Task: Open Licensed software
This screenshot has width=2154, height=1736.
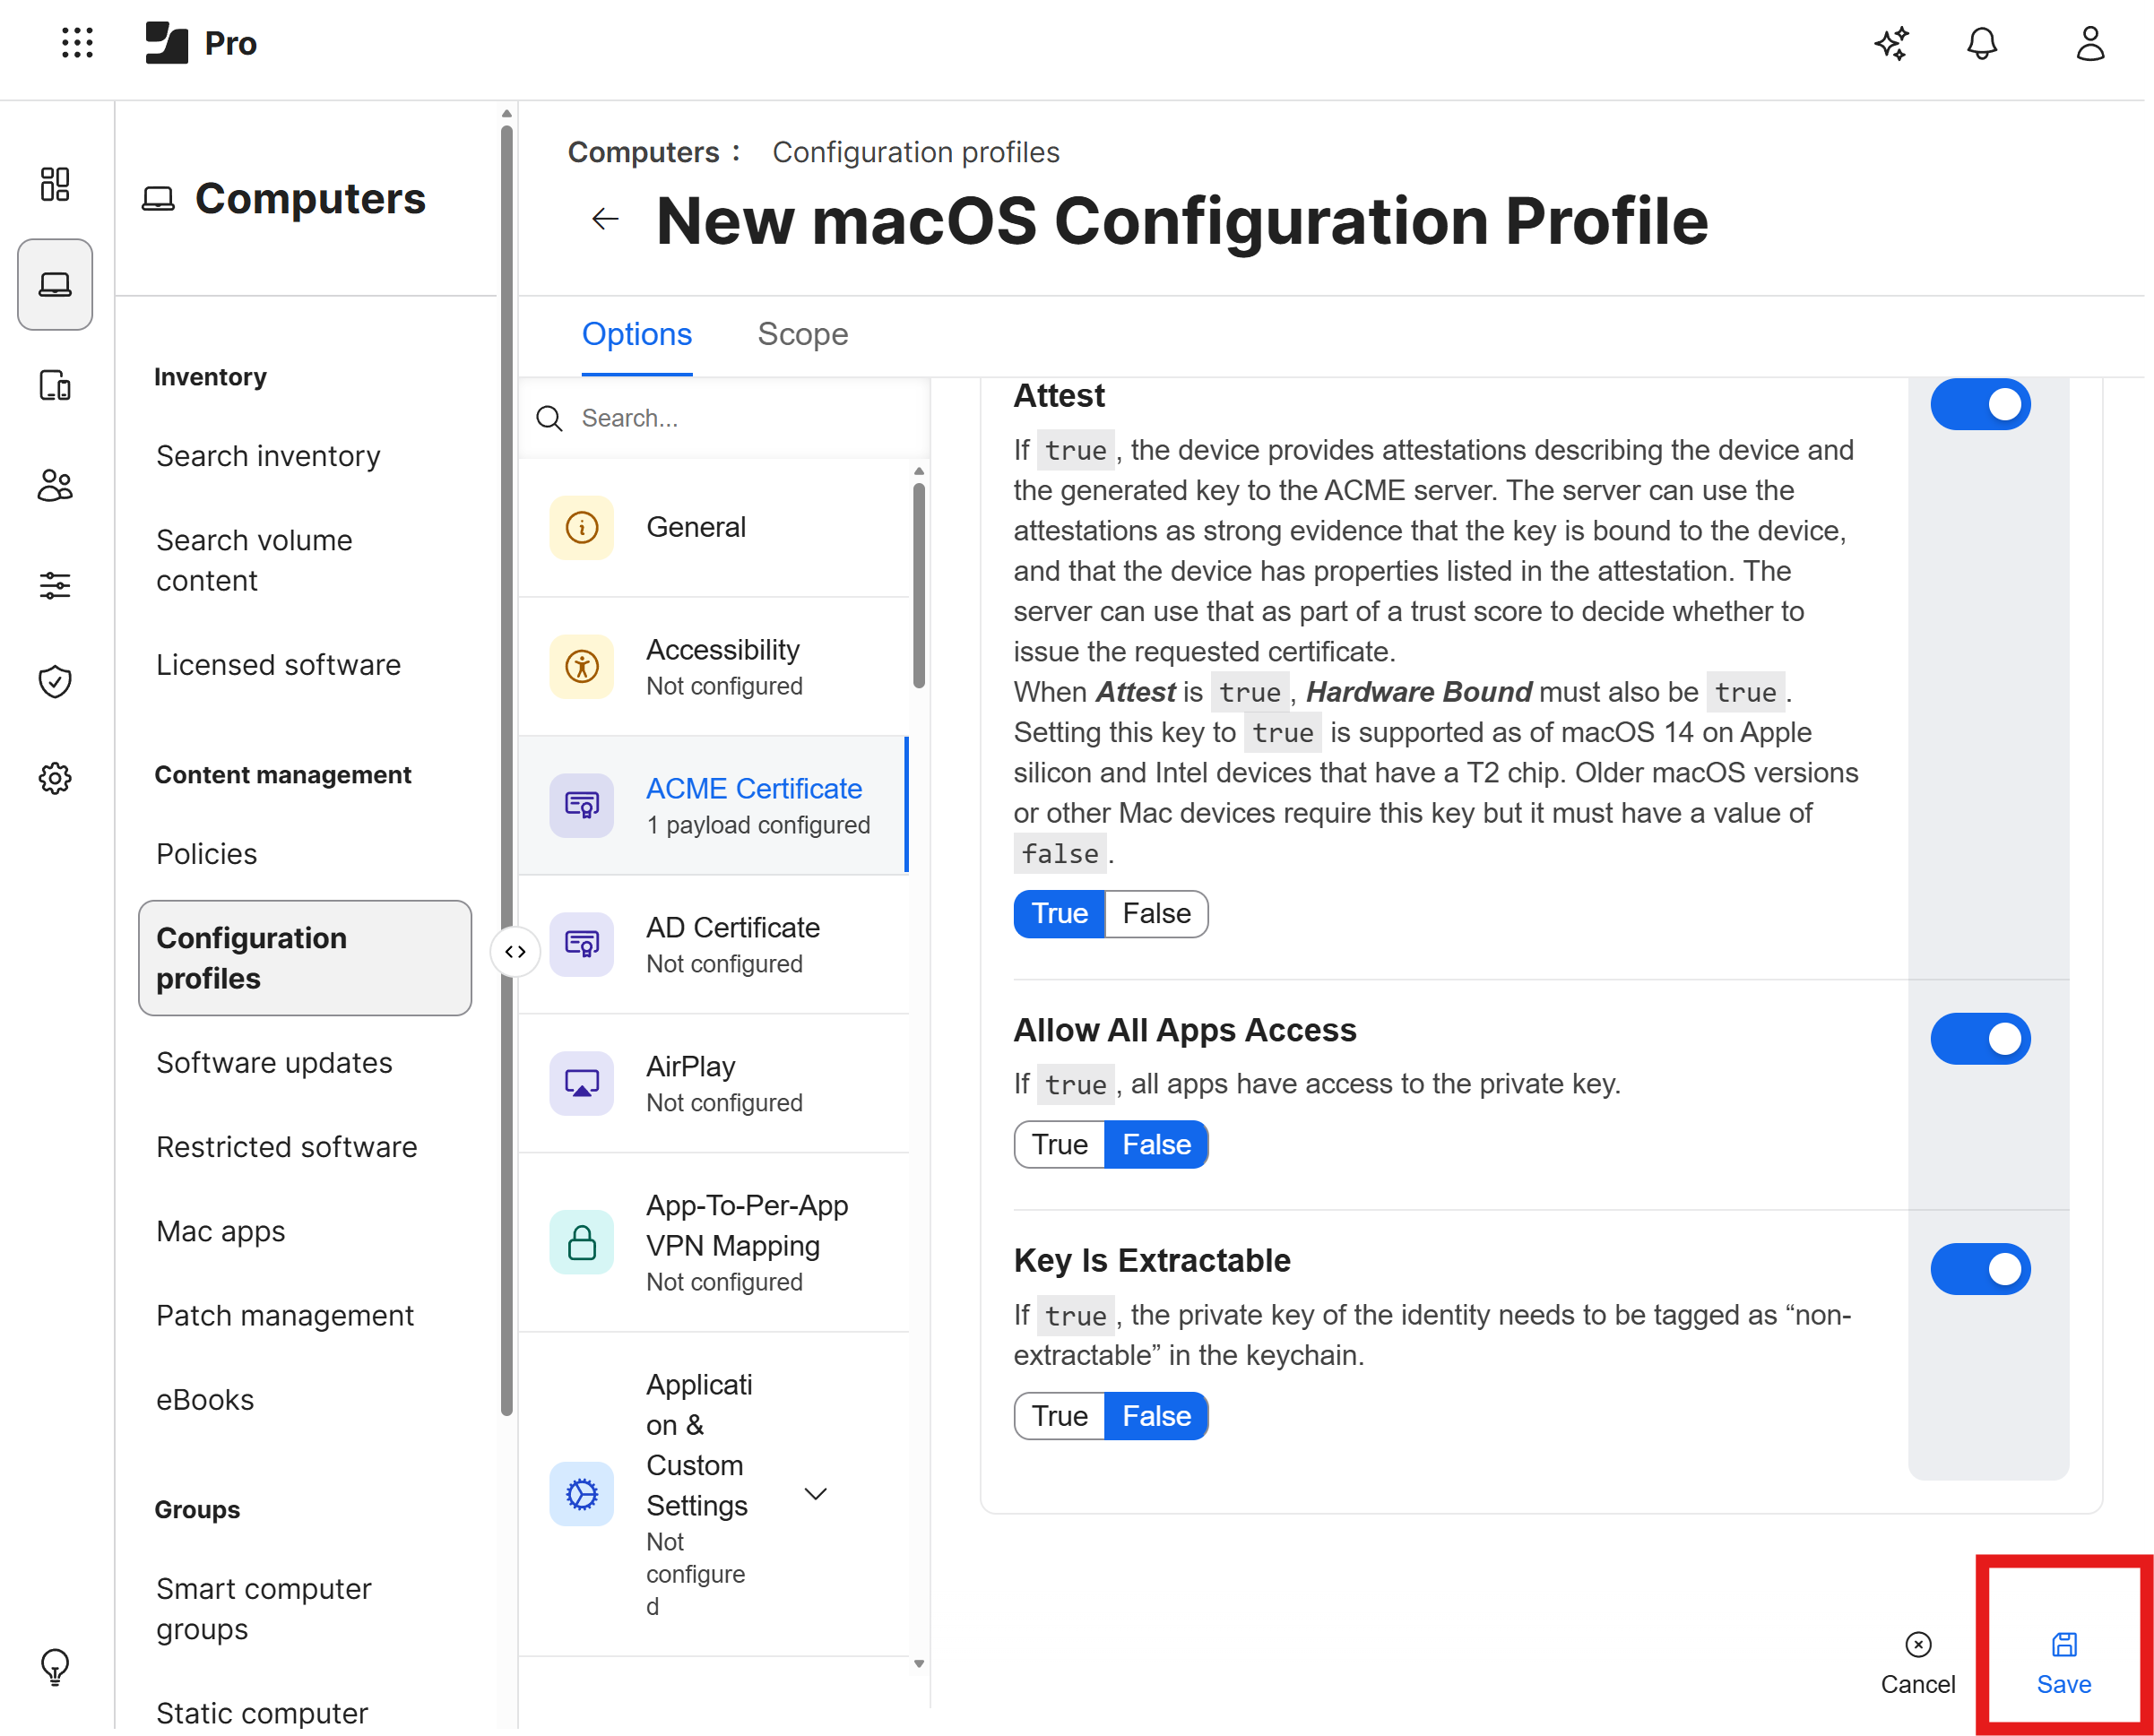Action: [278, 665]
